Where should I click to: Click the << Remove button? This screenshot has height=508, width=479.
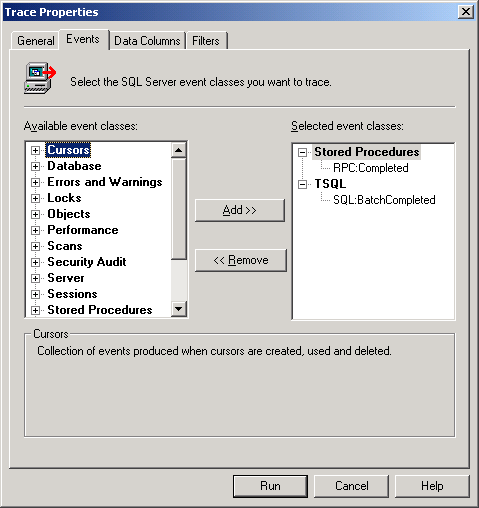coord(241,260)
